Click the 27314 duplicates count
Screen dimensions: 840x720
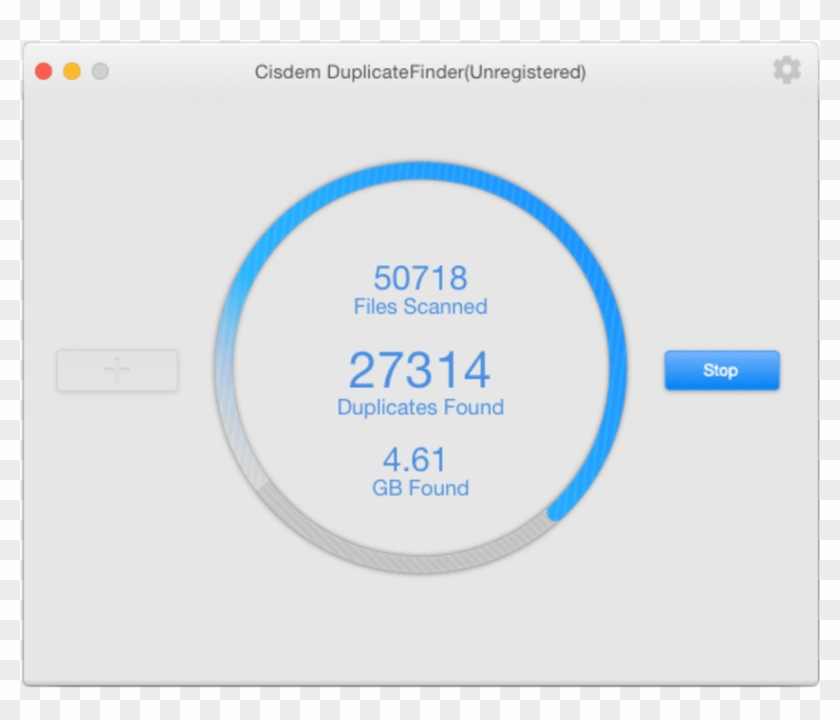(x=420, y=371)
